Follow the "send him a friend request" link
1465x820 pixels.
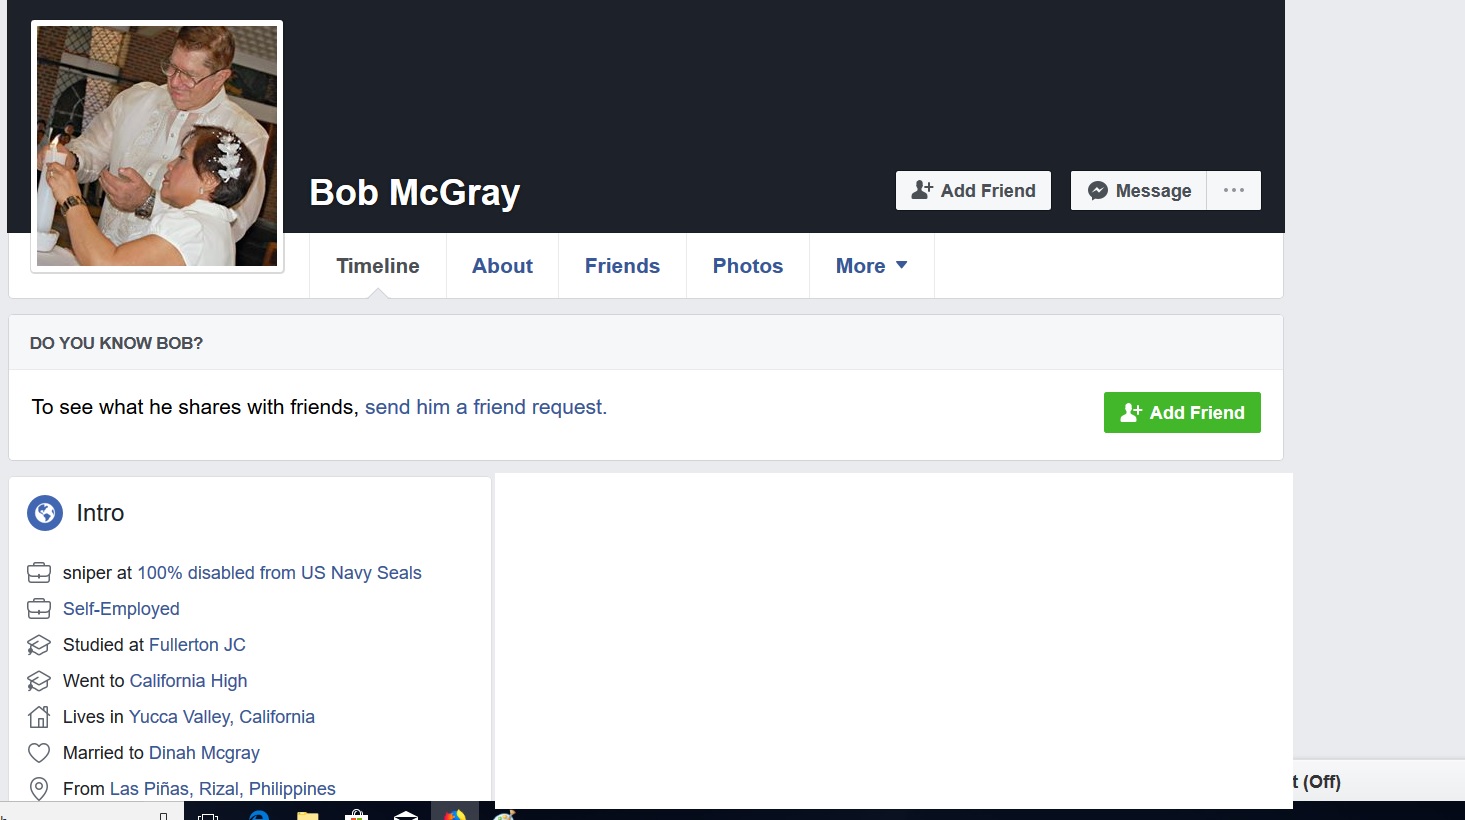pos(485,407)
